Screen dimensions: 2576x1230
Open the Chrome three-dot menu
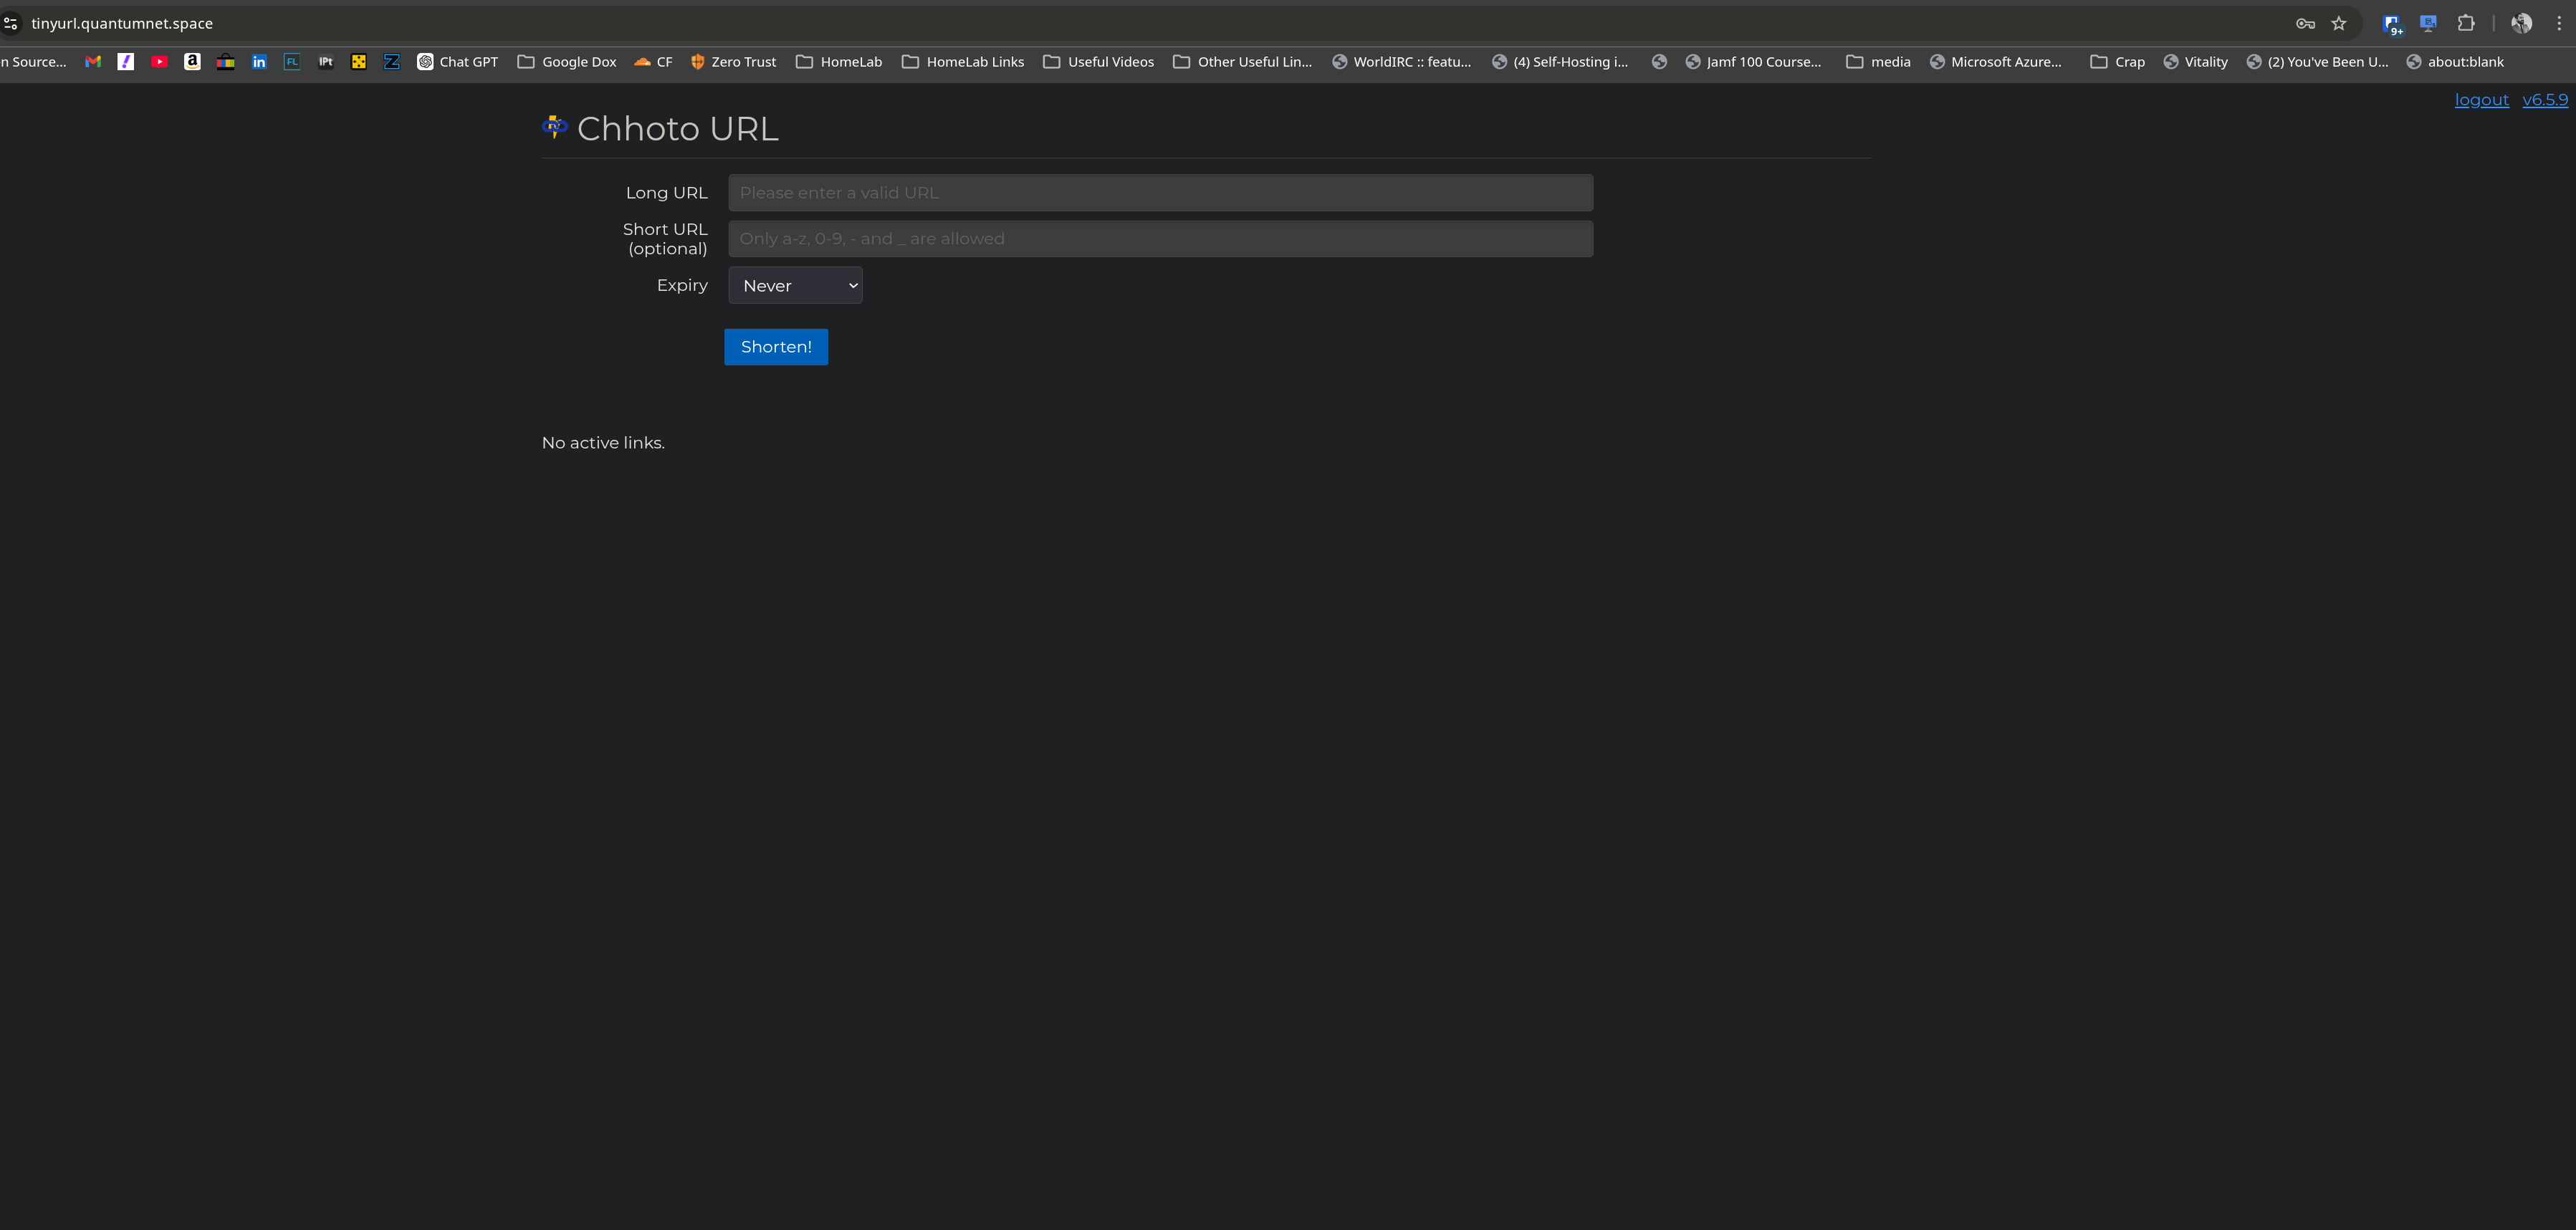tap(2559, 23)
